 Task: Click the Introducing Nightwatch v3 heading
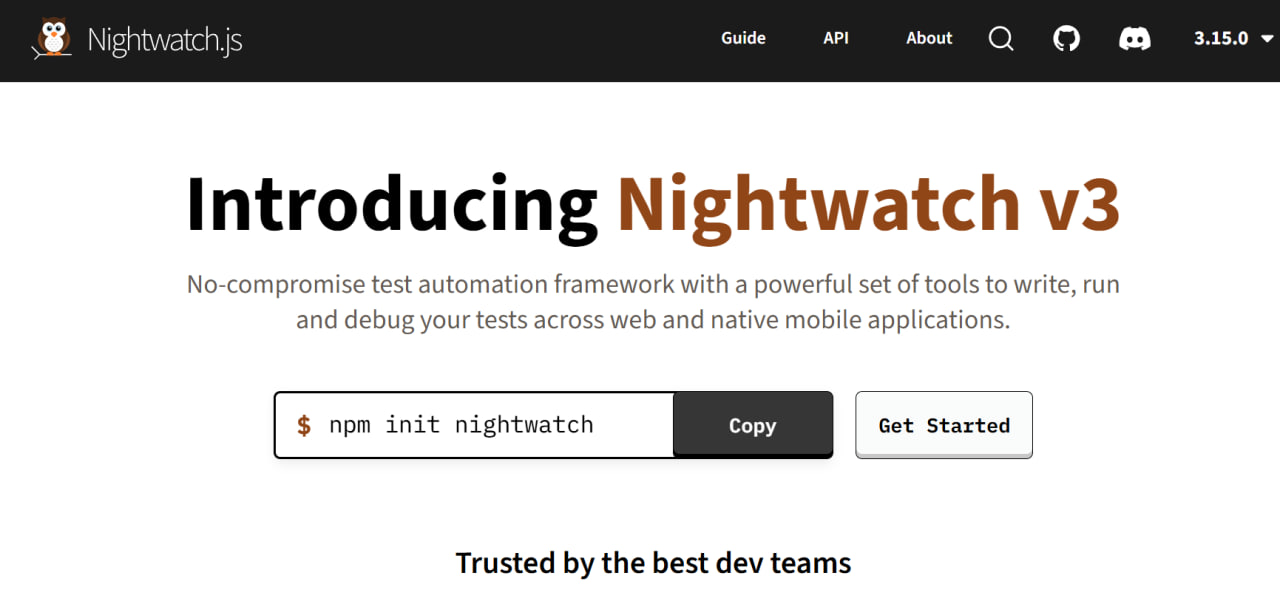tap(652, 205)
